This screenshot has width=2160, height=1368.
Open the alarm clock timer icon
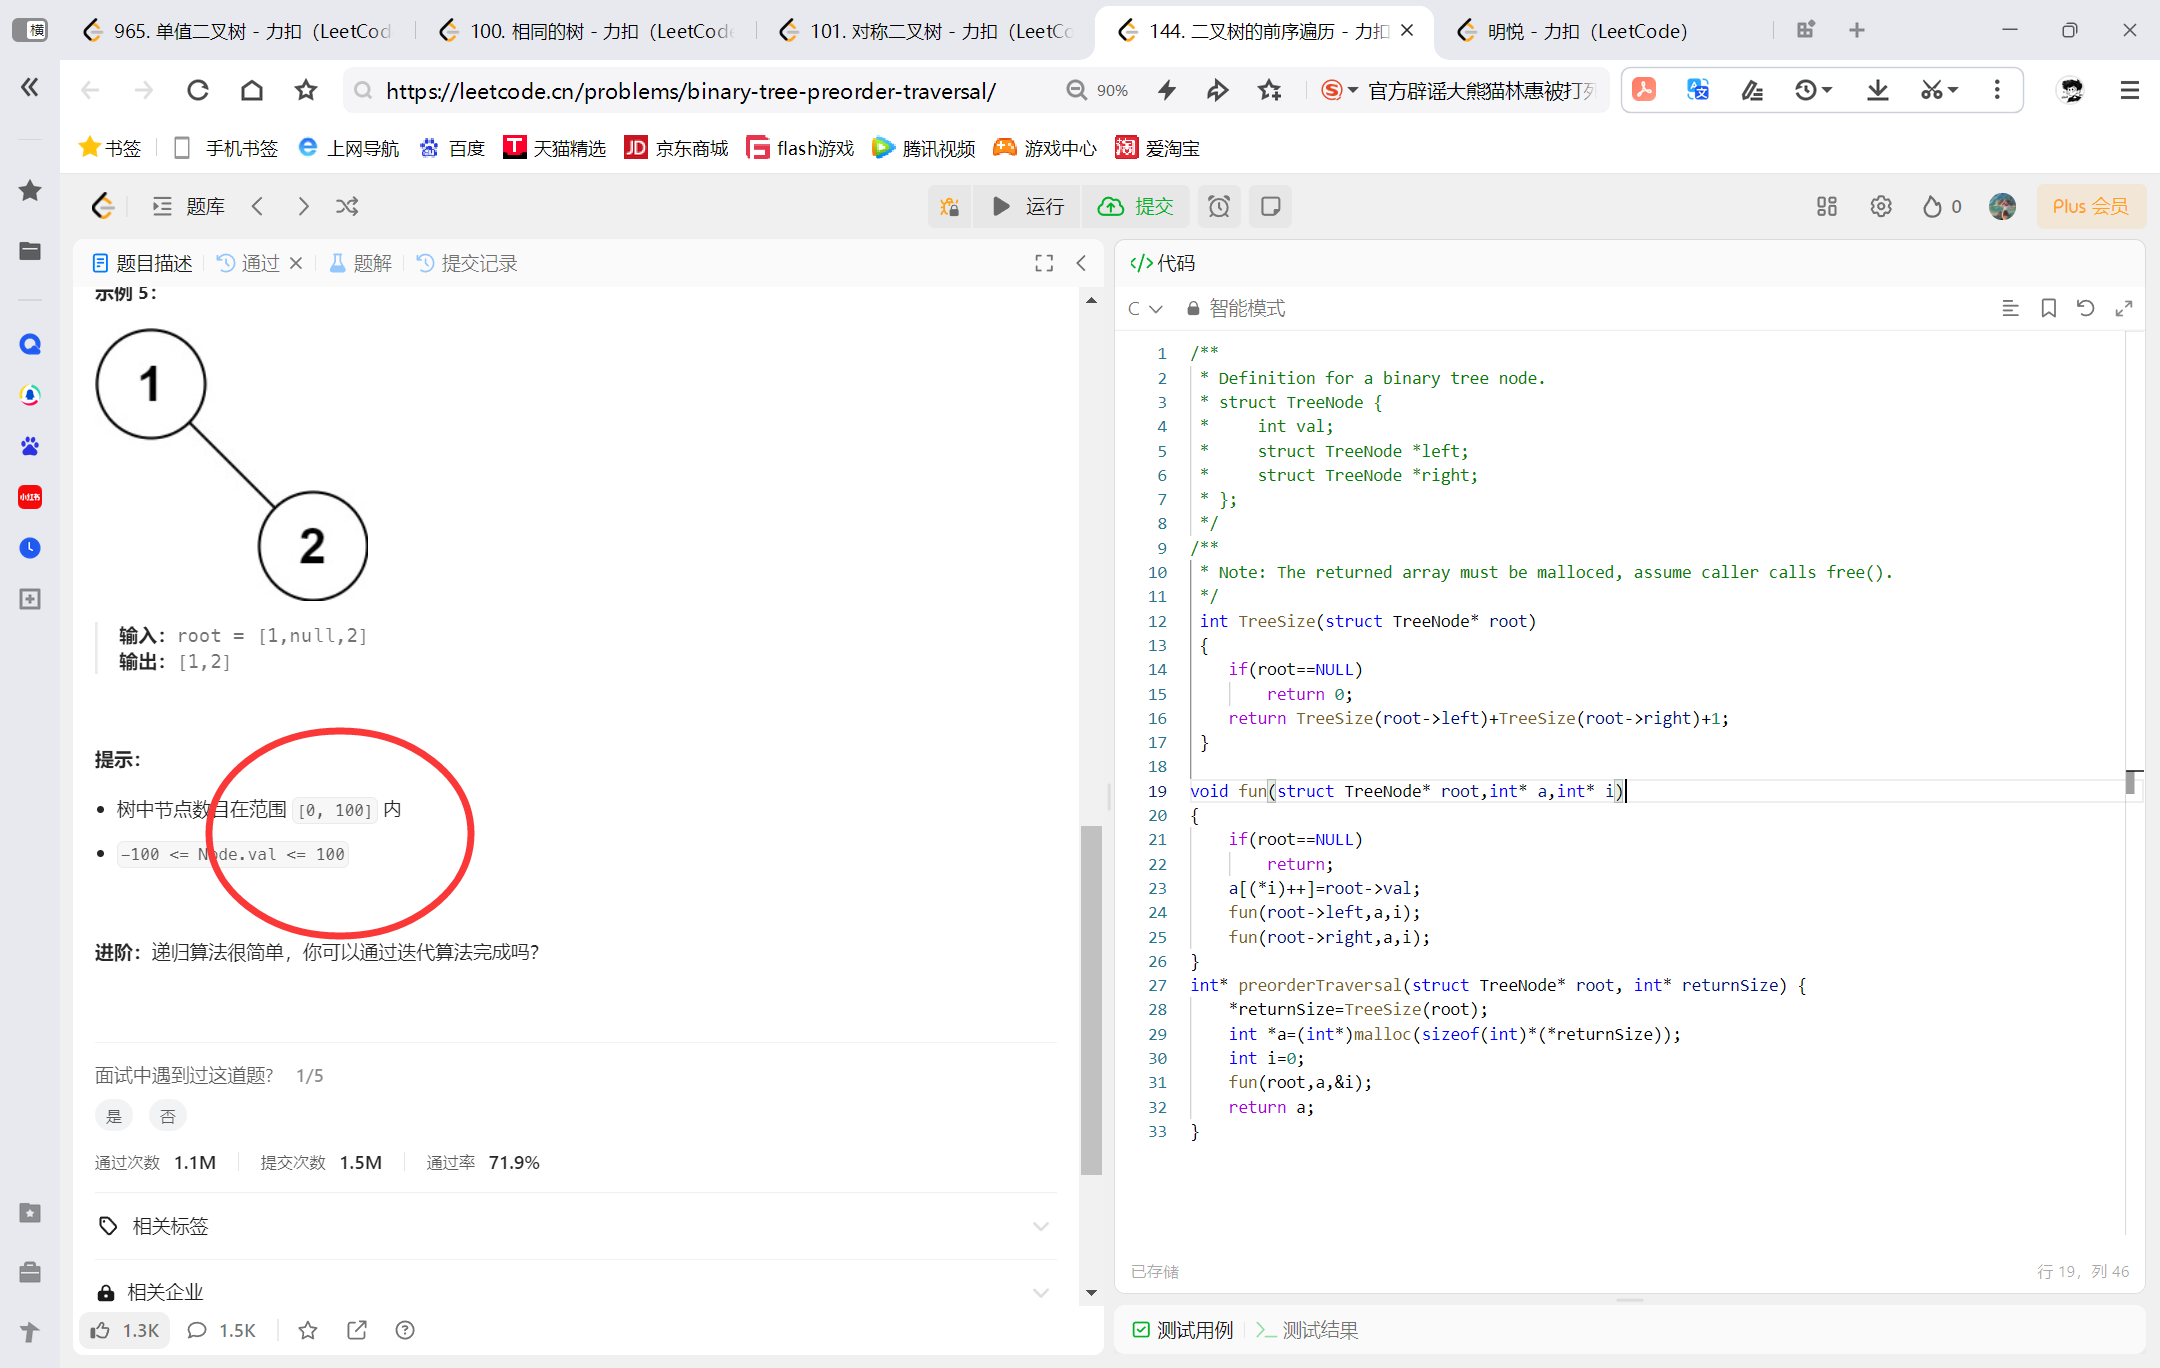pos(1219,207)
